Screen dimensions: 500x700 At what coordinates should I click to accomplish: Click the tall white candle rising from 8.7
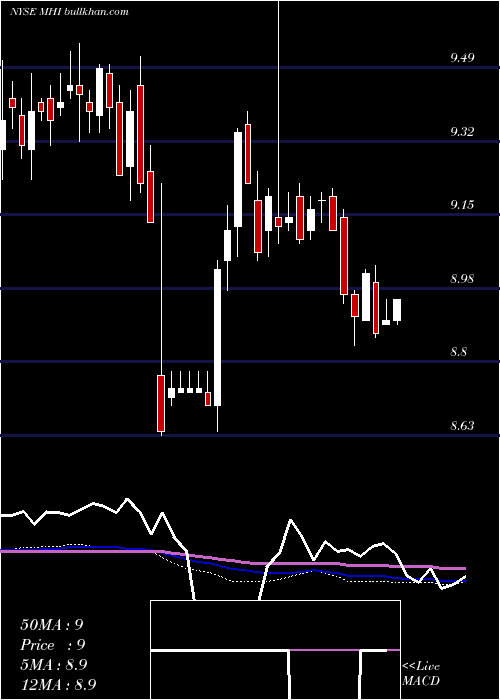pos(217,337)
